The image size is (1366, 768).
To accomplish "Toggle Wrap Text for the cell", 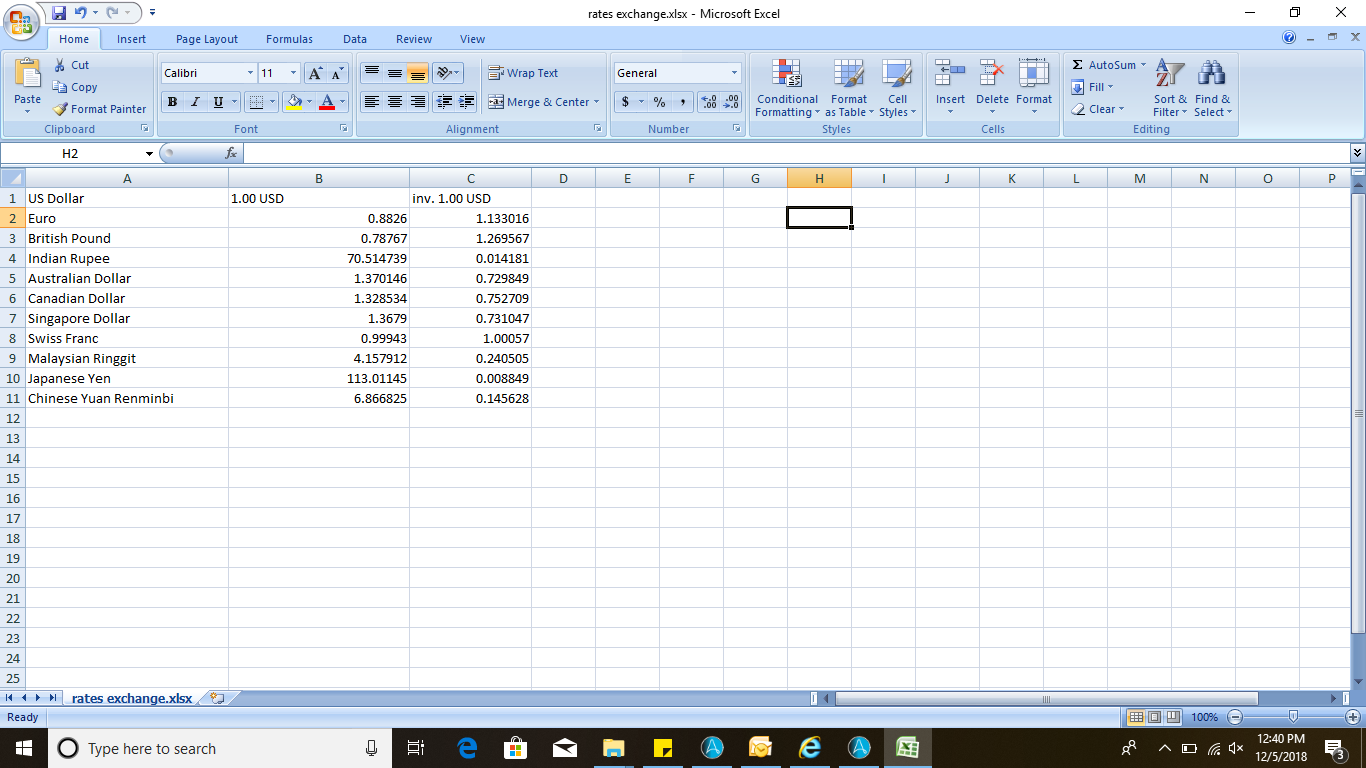I will (x=523, y=73).
